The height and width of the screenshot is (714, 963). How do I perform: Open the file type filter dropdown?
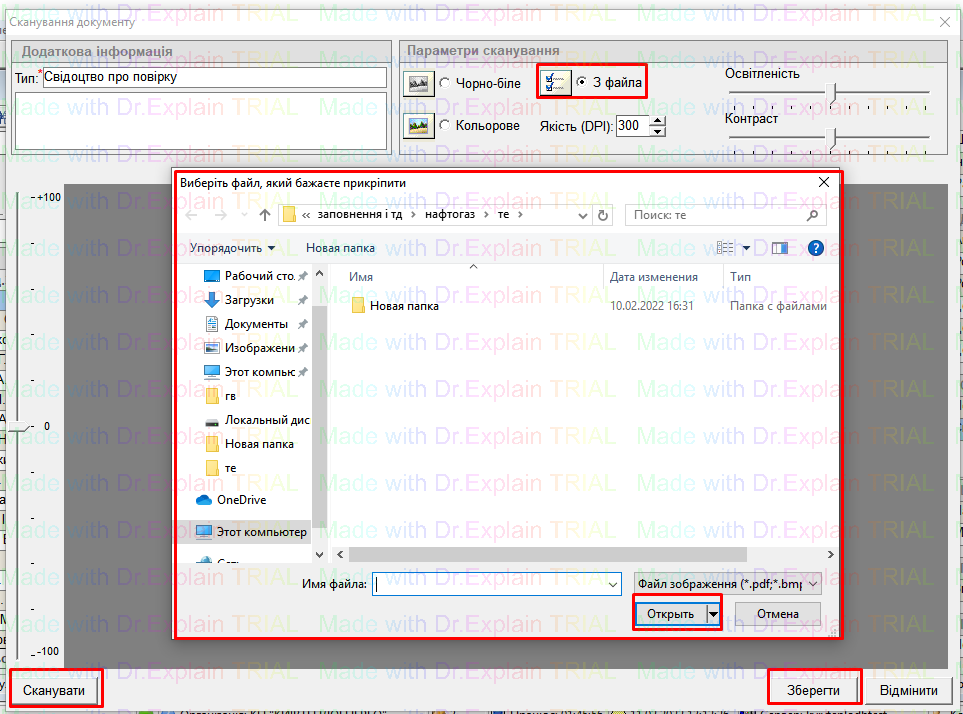727,584
